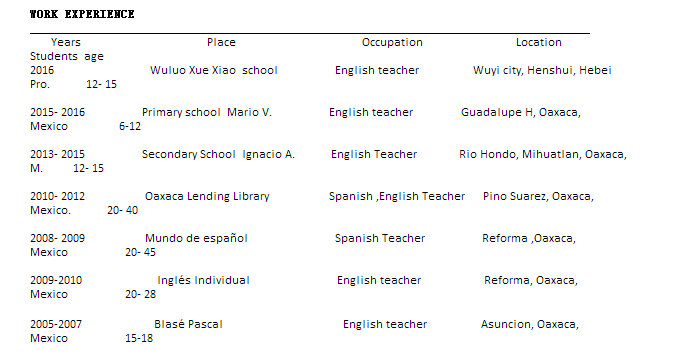The image size is (696, 361).
Task: Select the Wuluo Xue Xiao school text
Action: click(214, 70)
